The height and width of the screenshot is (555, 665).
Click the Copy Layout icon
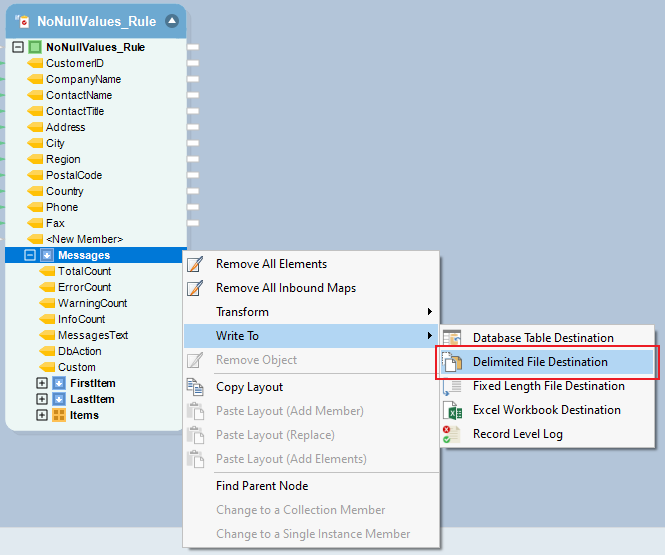pyautogui.click(x=195, y=387)
